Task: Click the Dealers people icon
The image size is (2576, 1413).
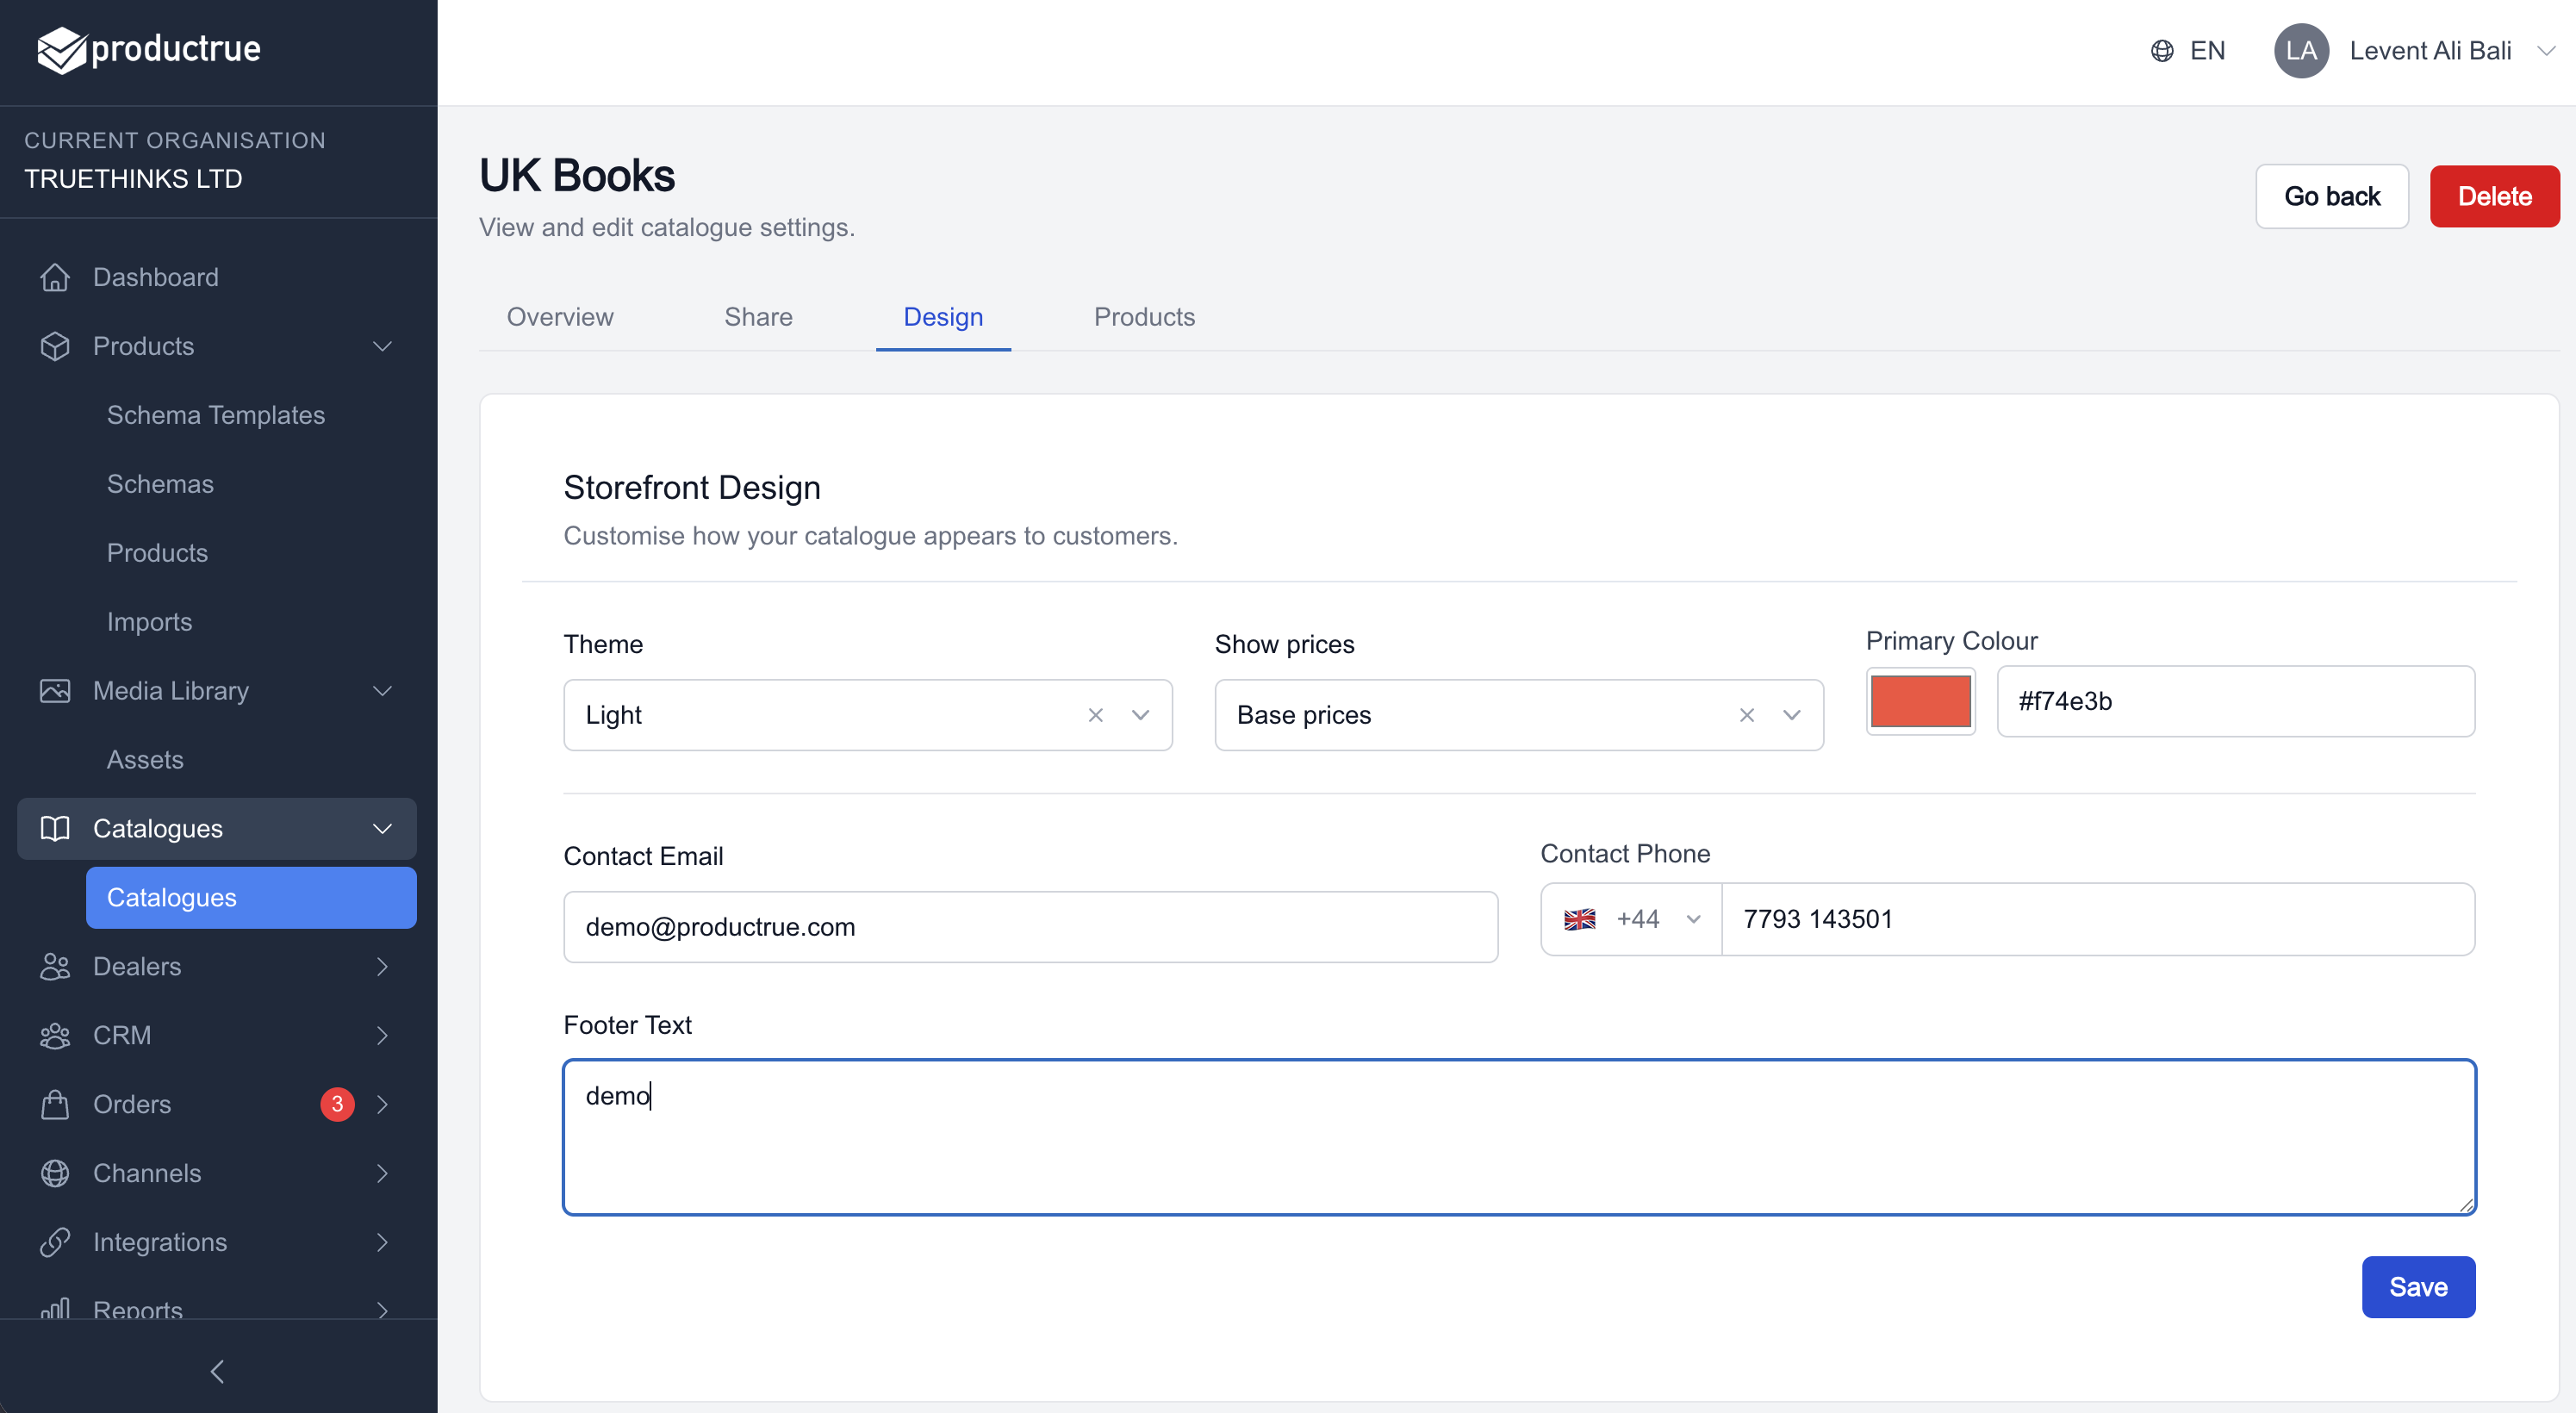Action: [55, 967]
